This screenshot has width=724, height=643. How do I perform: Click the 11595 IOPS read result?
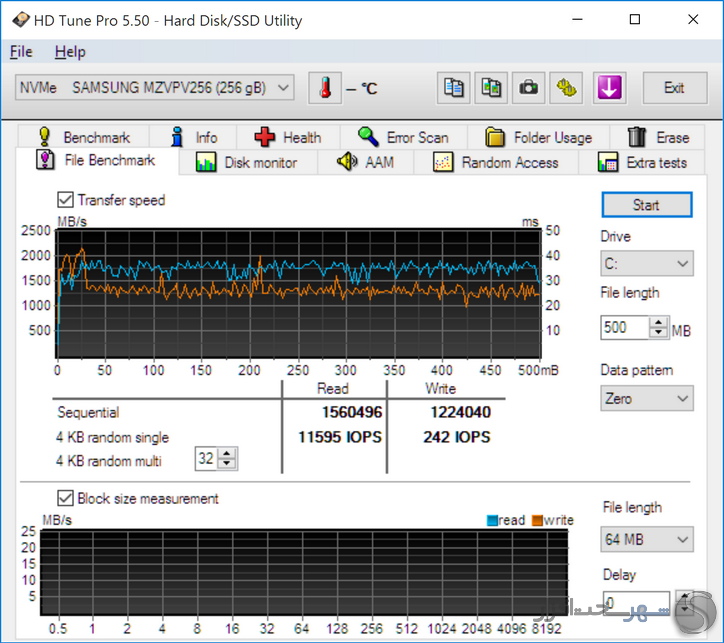[340, 437]
